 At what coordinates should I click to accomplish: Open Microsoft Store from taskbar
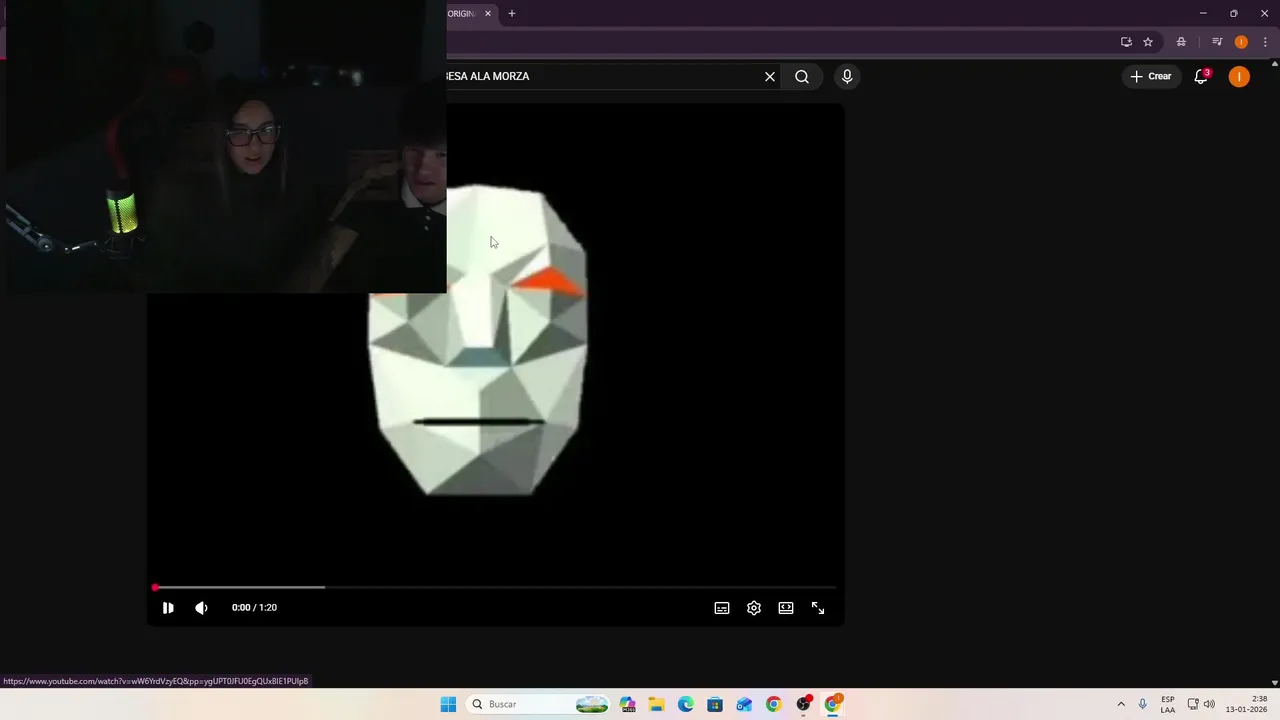(715, 704)
